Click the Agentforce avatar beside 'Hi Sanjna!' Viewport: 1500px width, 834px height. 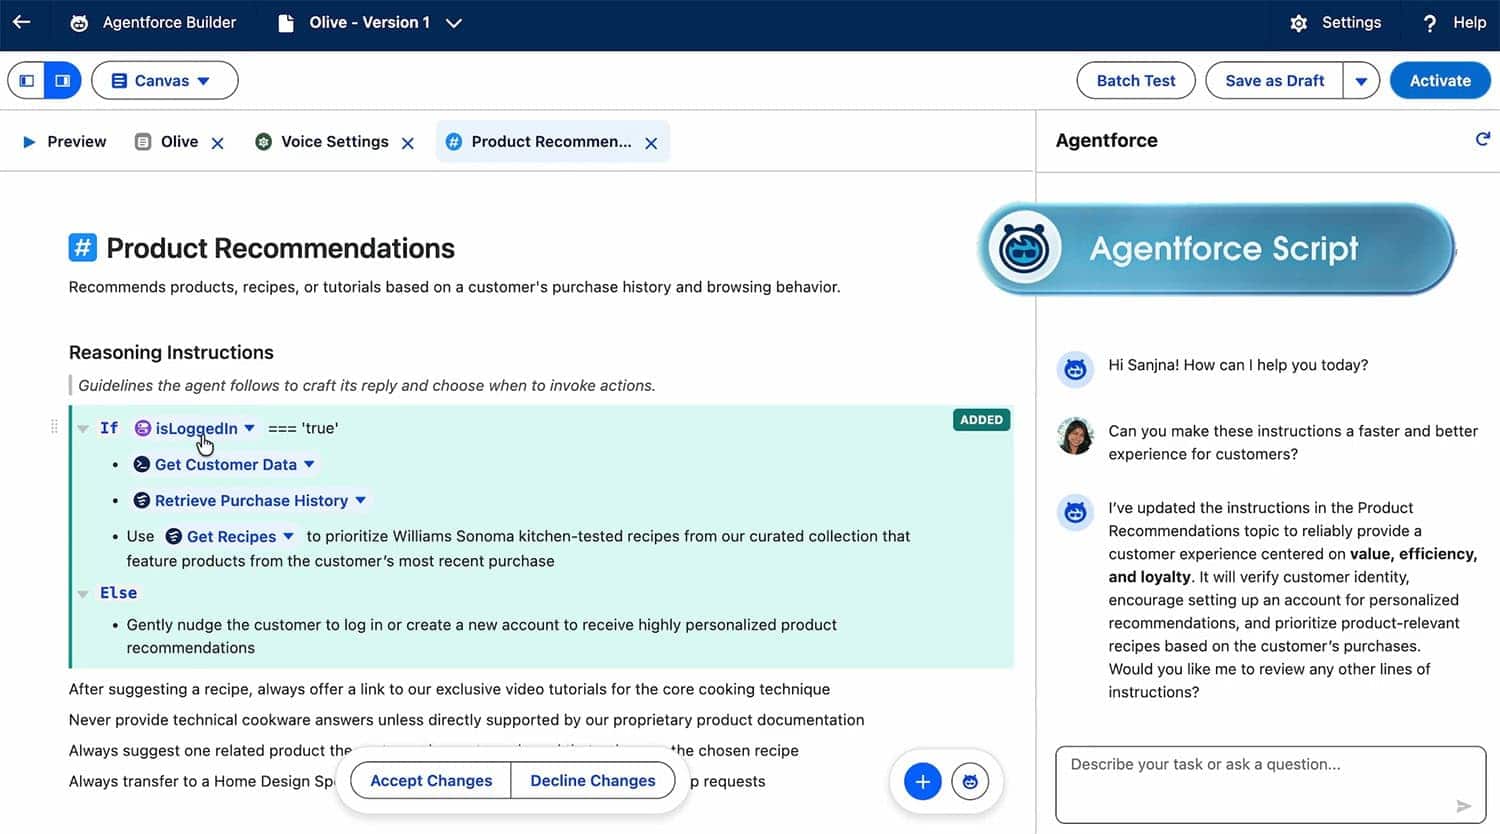click(x=1075, y=369)
